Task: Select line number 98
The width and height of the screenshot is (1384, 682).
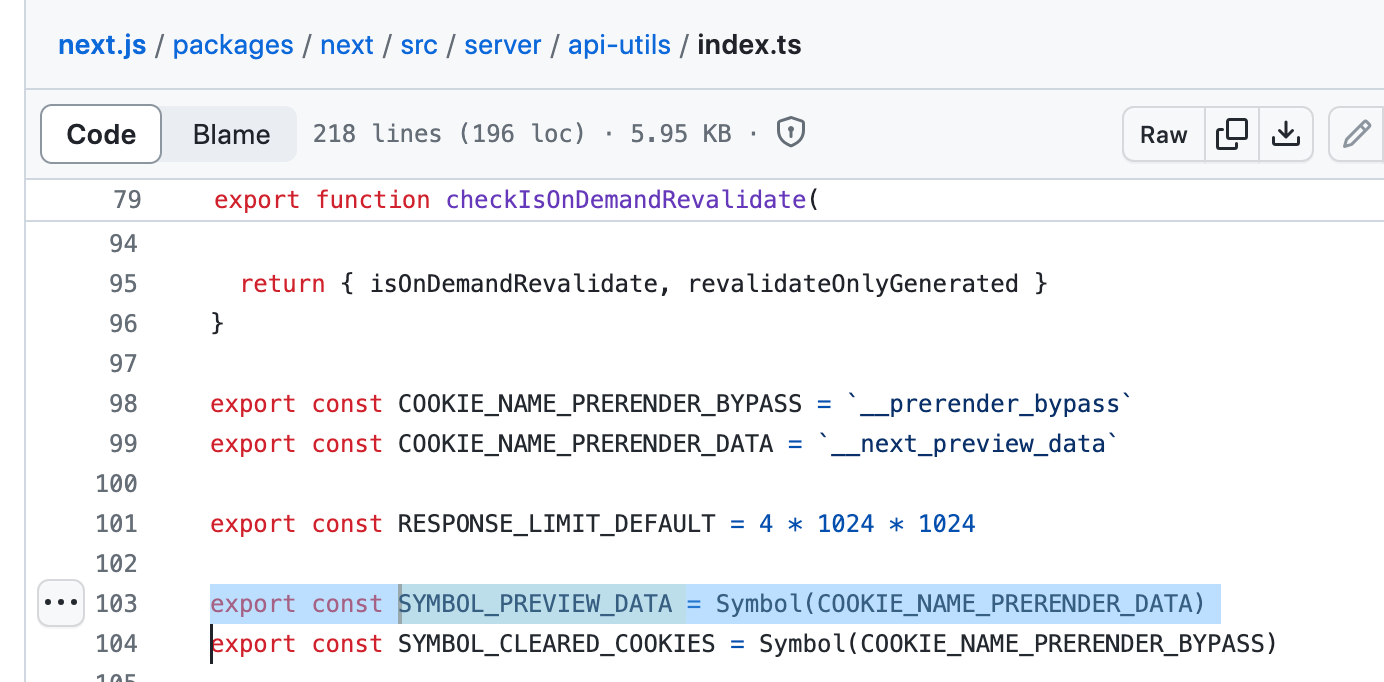Action: click(123, 404)
